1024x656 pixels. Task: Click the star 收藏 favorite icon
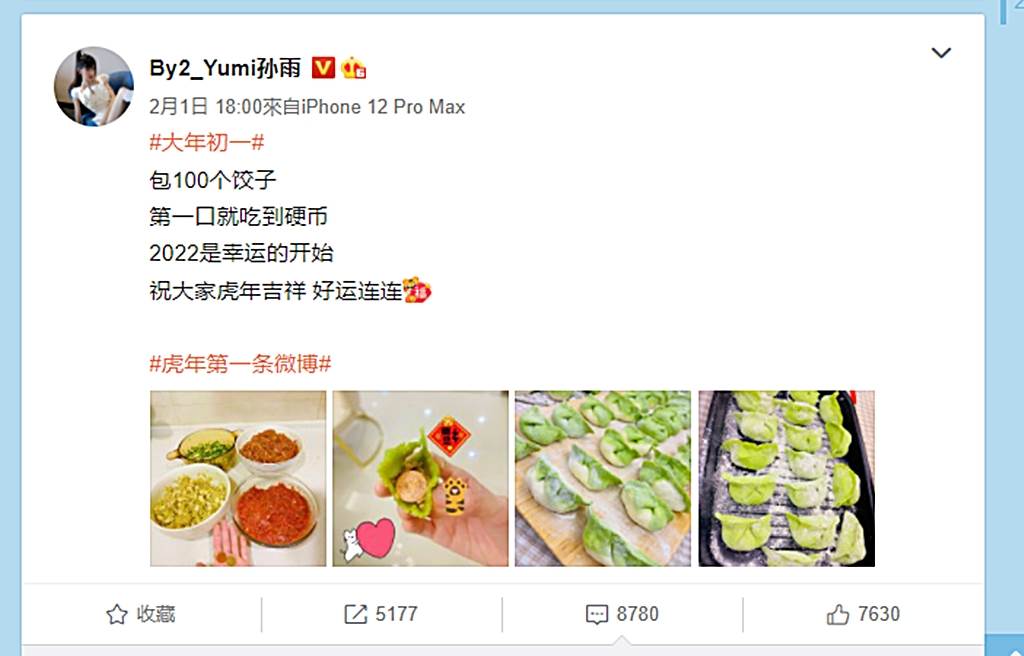point(117,614)
